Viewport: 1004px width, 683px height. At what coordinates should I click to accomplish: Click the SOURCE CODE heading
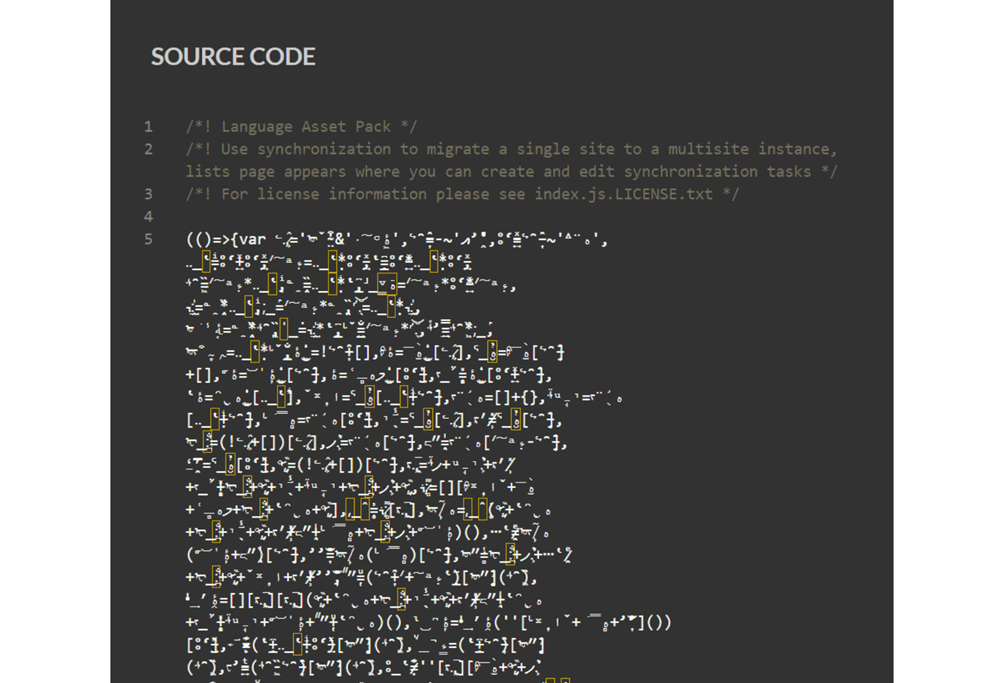pyautogui.click(x=233, y=57)
